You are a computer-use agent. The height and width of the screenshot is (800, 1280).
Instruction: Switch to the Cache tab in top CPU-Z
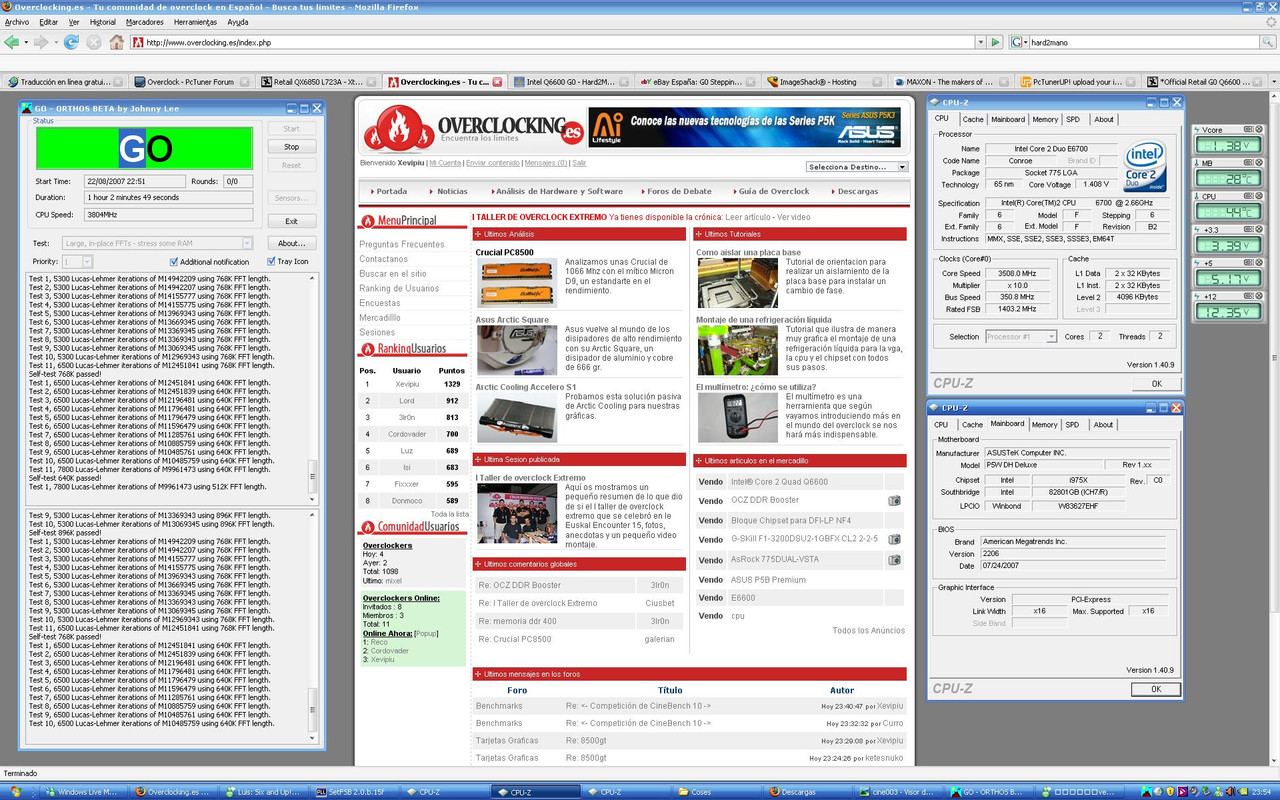[x=972, y=119]
